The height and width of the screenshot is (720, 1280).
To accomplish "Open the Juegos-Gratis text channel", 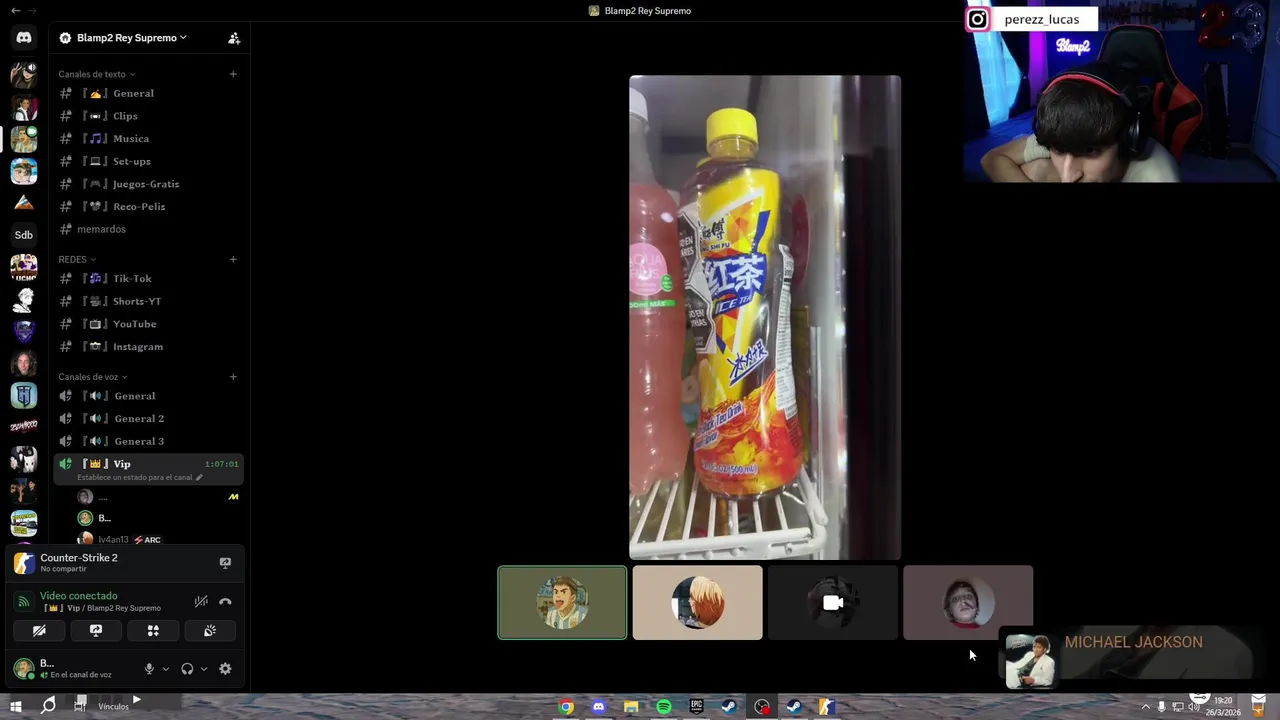I will tap(148, 184).
